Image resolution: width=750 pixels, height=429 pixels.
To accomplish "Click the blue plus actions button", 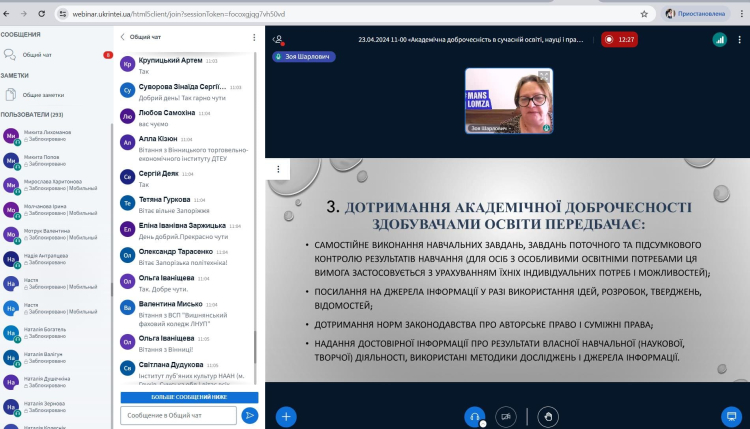I will [287, 415].
